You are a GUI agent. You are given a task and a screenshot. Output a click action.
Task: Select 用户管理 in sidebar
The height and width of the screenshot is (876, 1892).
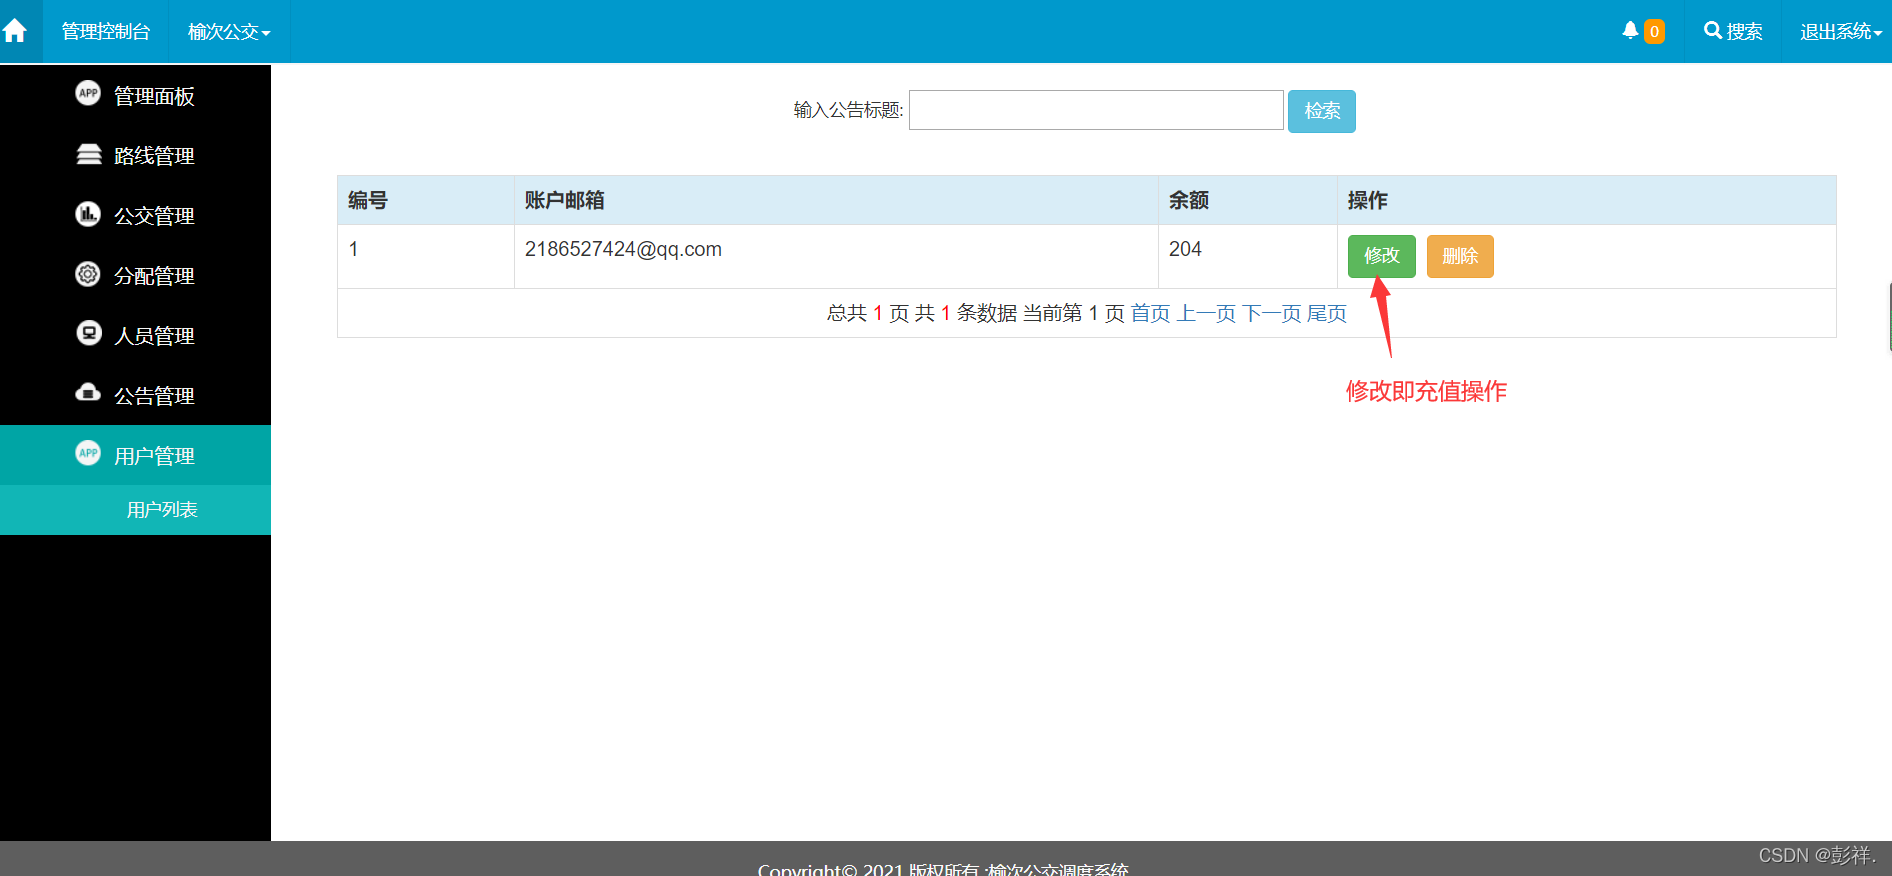pos(135,456)
